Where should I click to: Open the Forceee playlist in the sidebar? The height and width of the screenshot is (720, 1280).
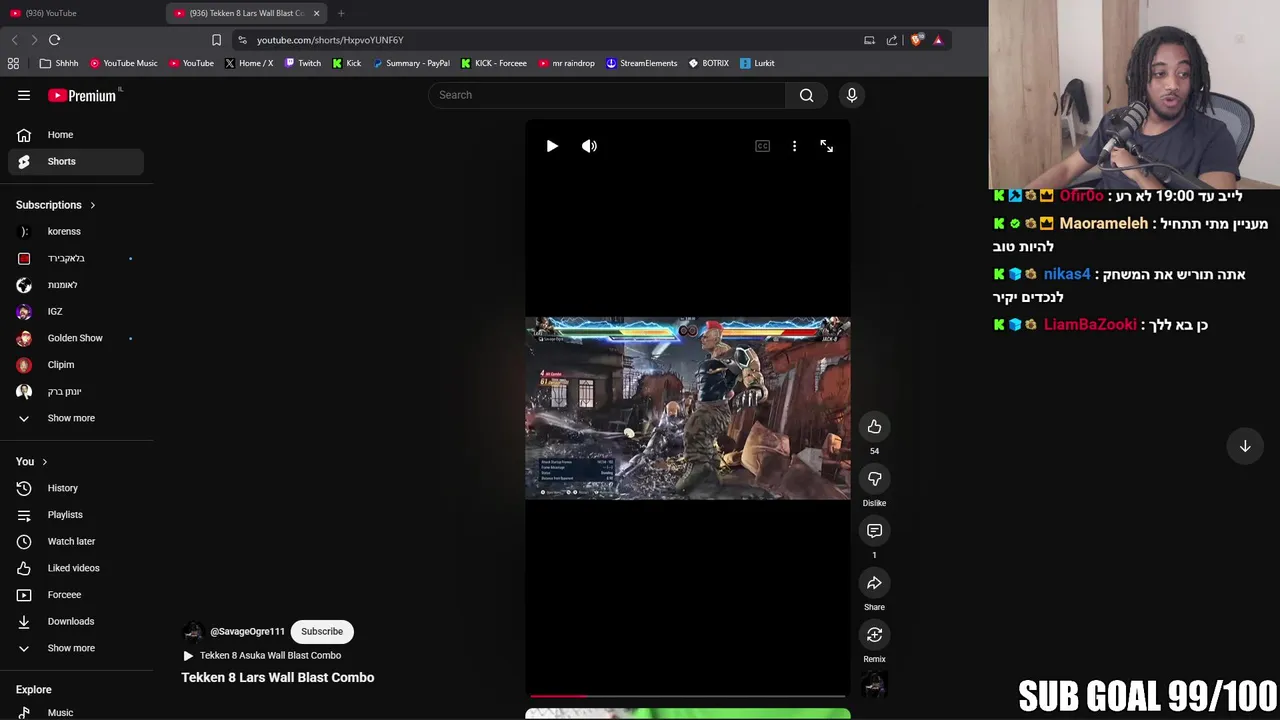(x=76, y=595)
